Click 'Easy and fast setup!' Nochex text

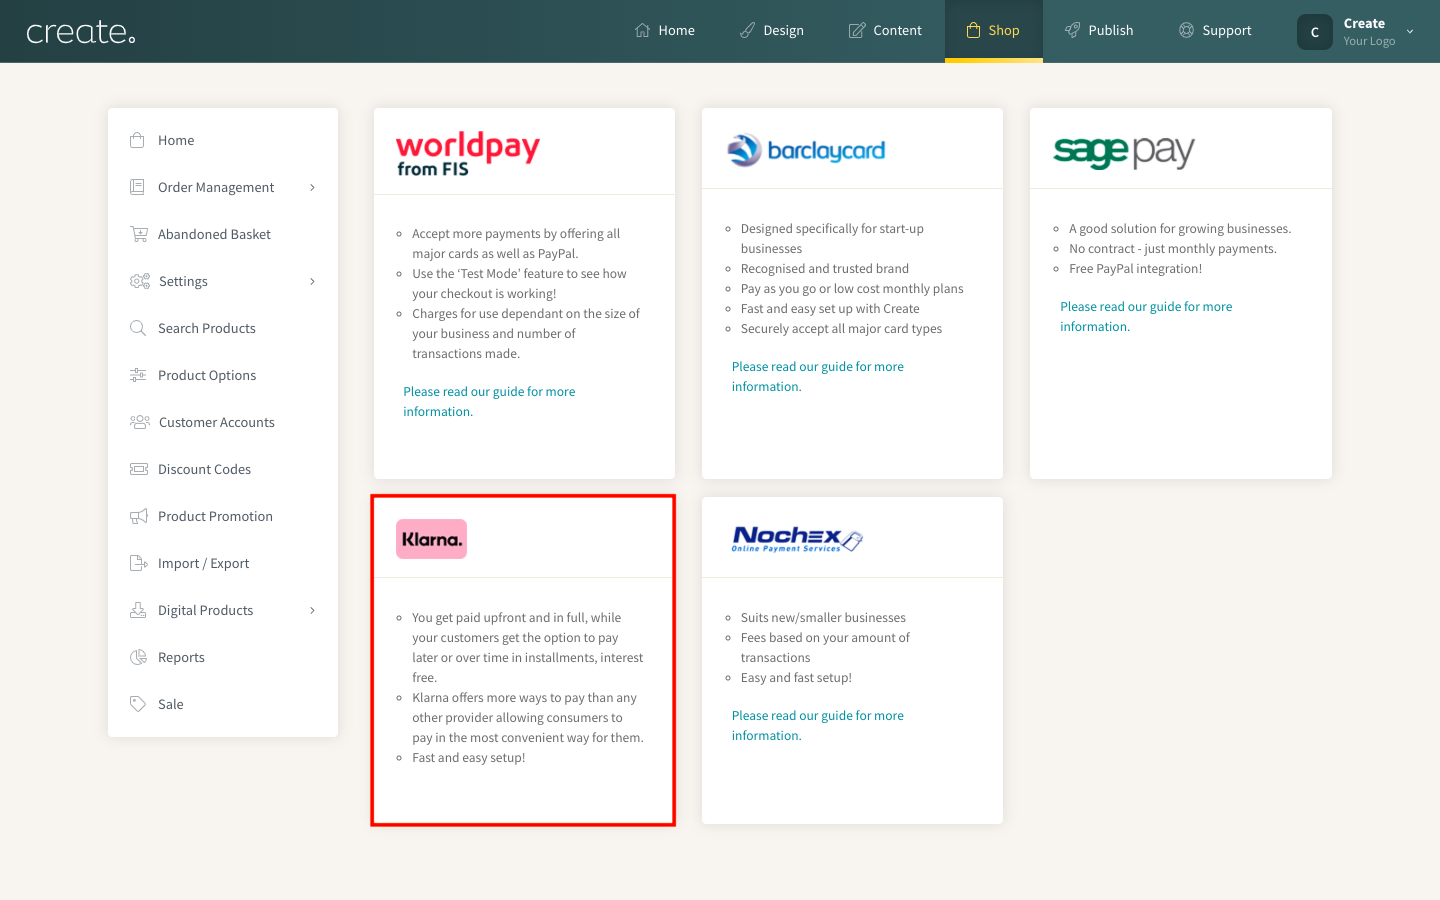click(x=796, y=677)
